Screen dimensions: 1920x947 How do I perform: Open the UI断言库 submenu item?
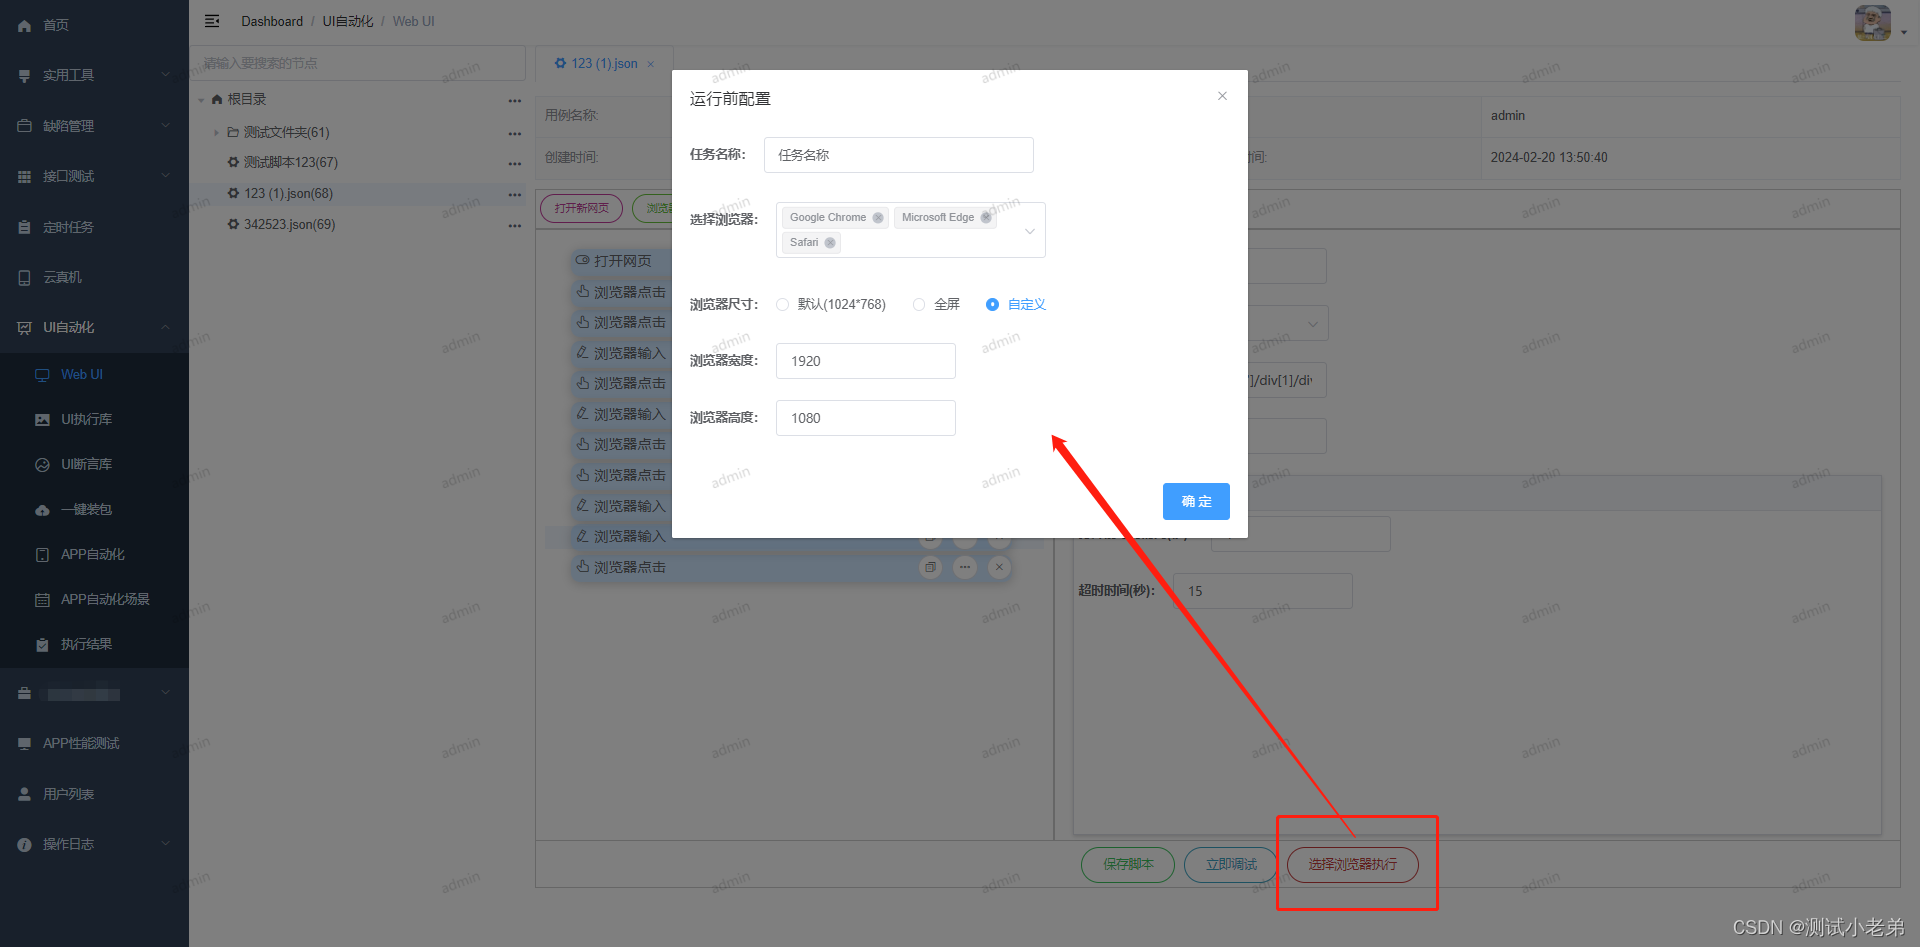point(94,464)
